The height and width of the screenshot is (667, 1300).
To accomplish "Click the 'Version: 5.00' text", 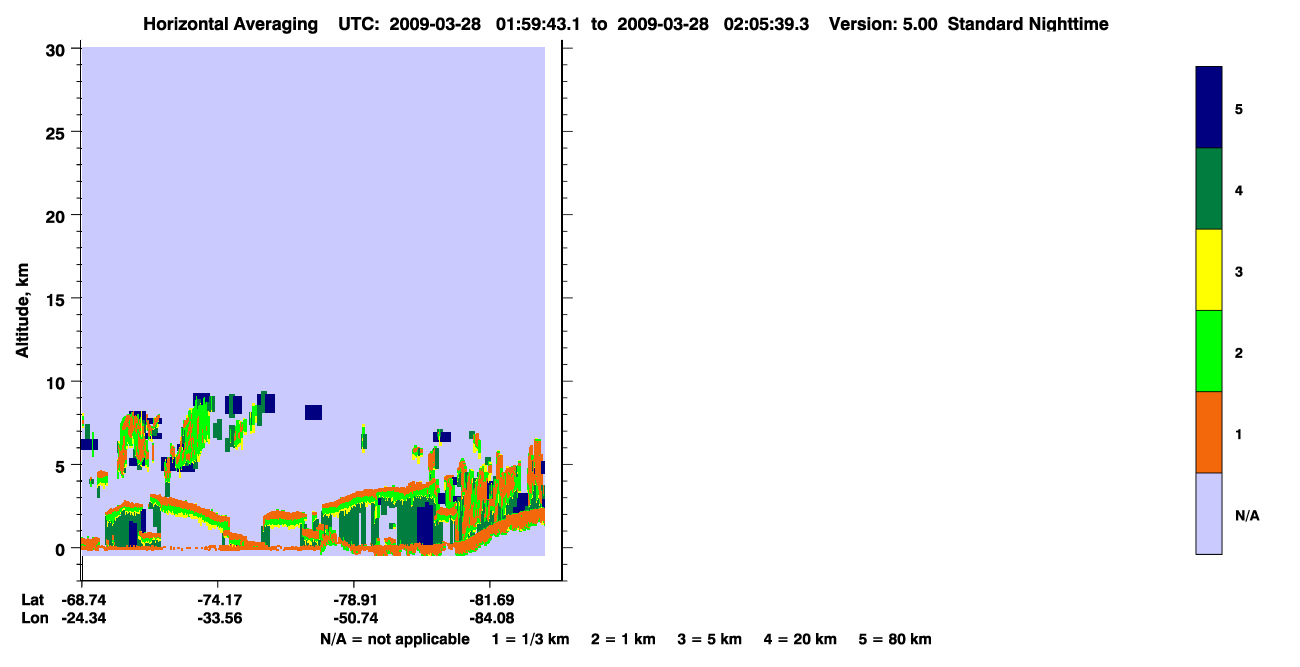I will coord(883,24).
